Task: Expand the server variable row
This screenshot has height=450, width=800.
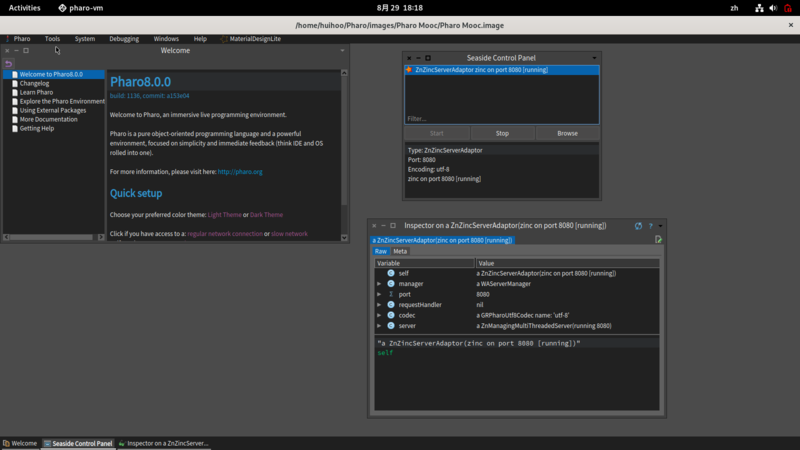Action: point(379,326)
